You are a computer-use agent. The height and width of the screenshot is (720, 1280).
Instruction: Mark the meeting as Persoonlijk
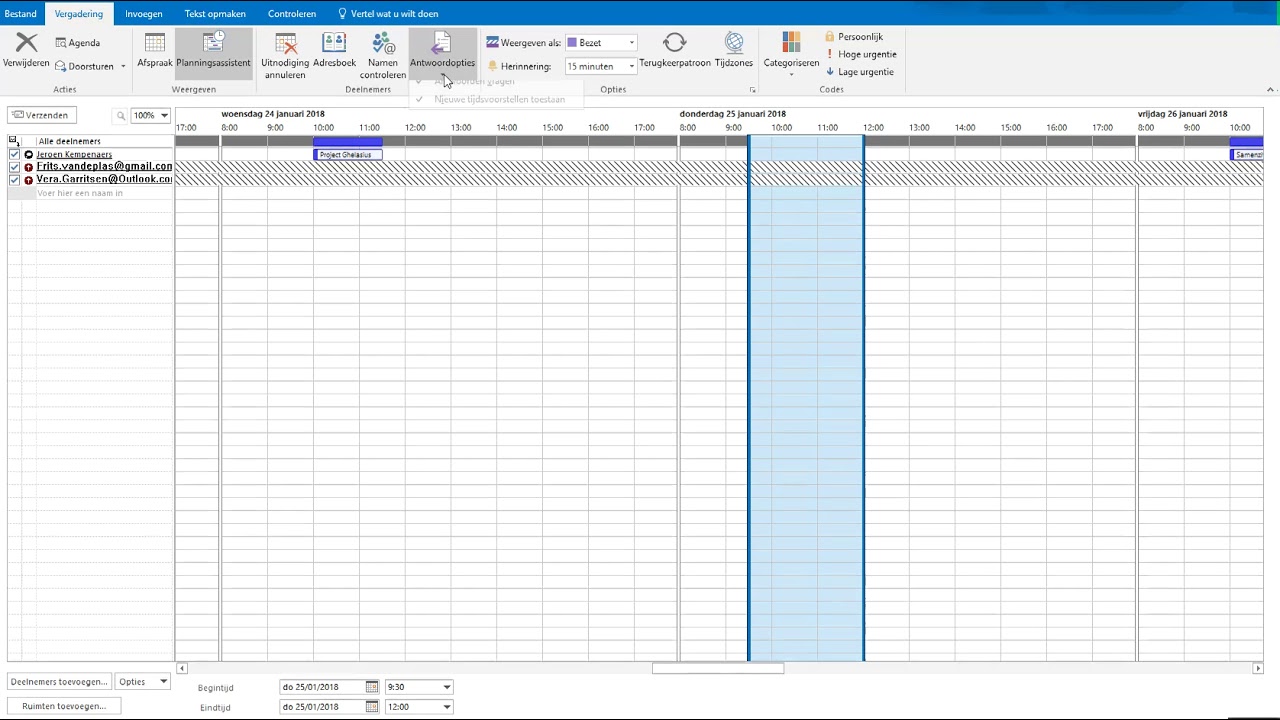pos(853,37)
